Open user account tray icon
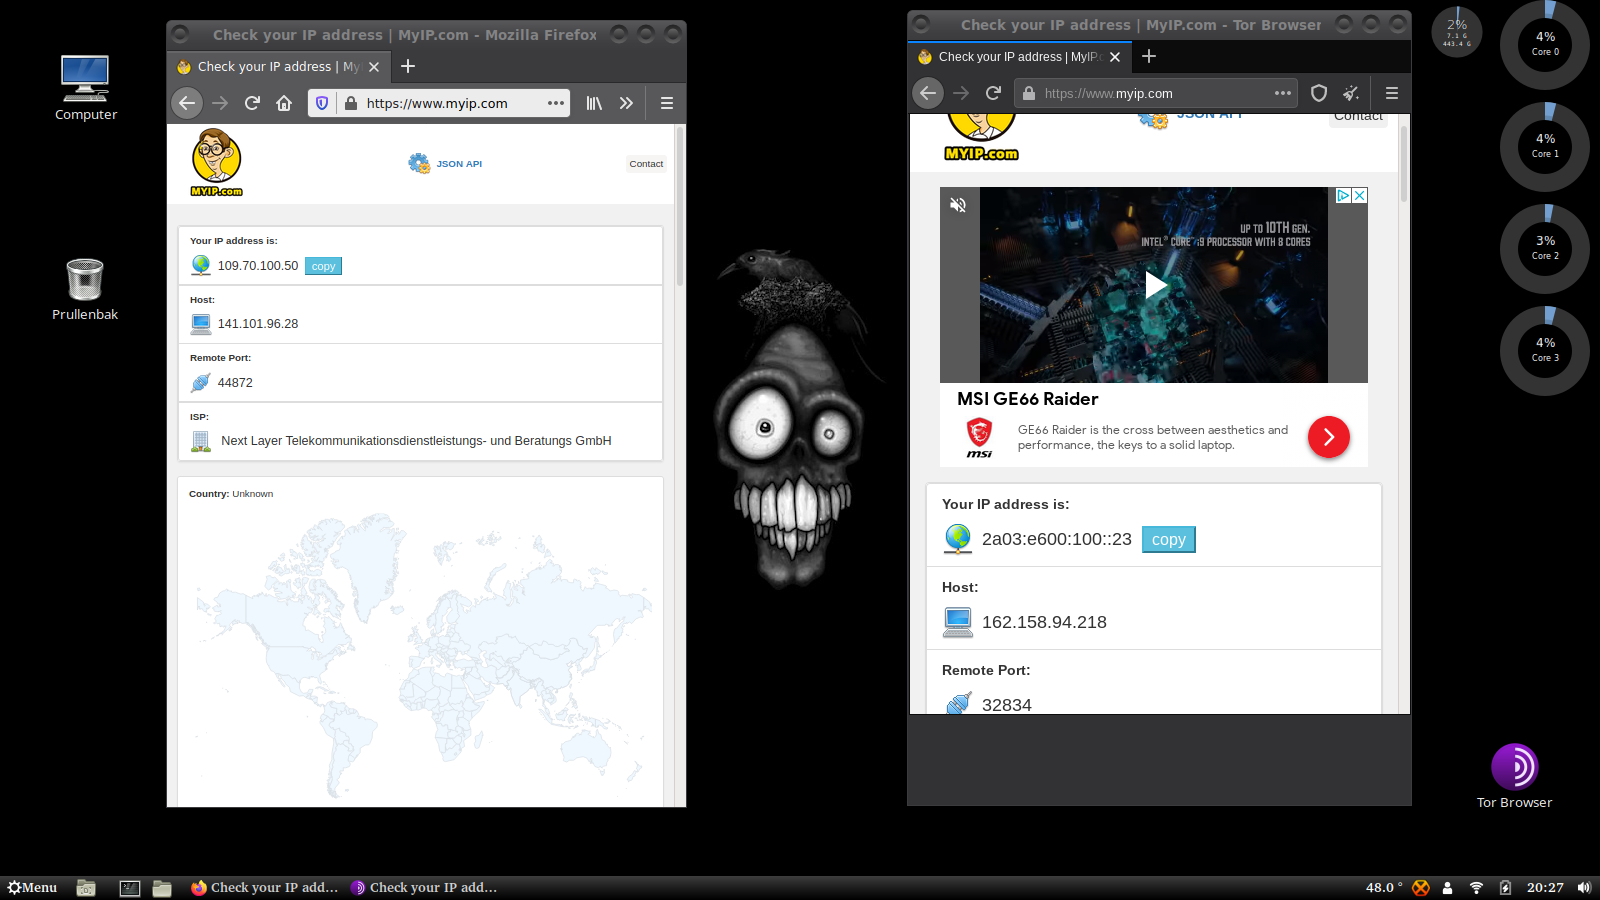The height and width of the screenshot is (900, 1600). tap(1447, 888)
